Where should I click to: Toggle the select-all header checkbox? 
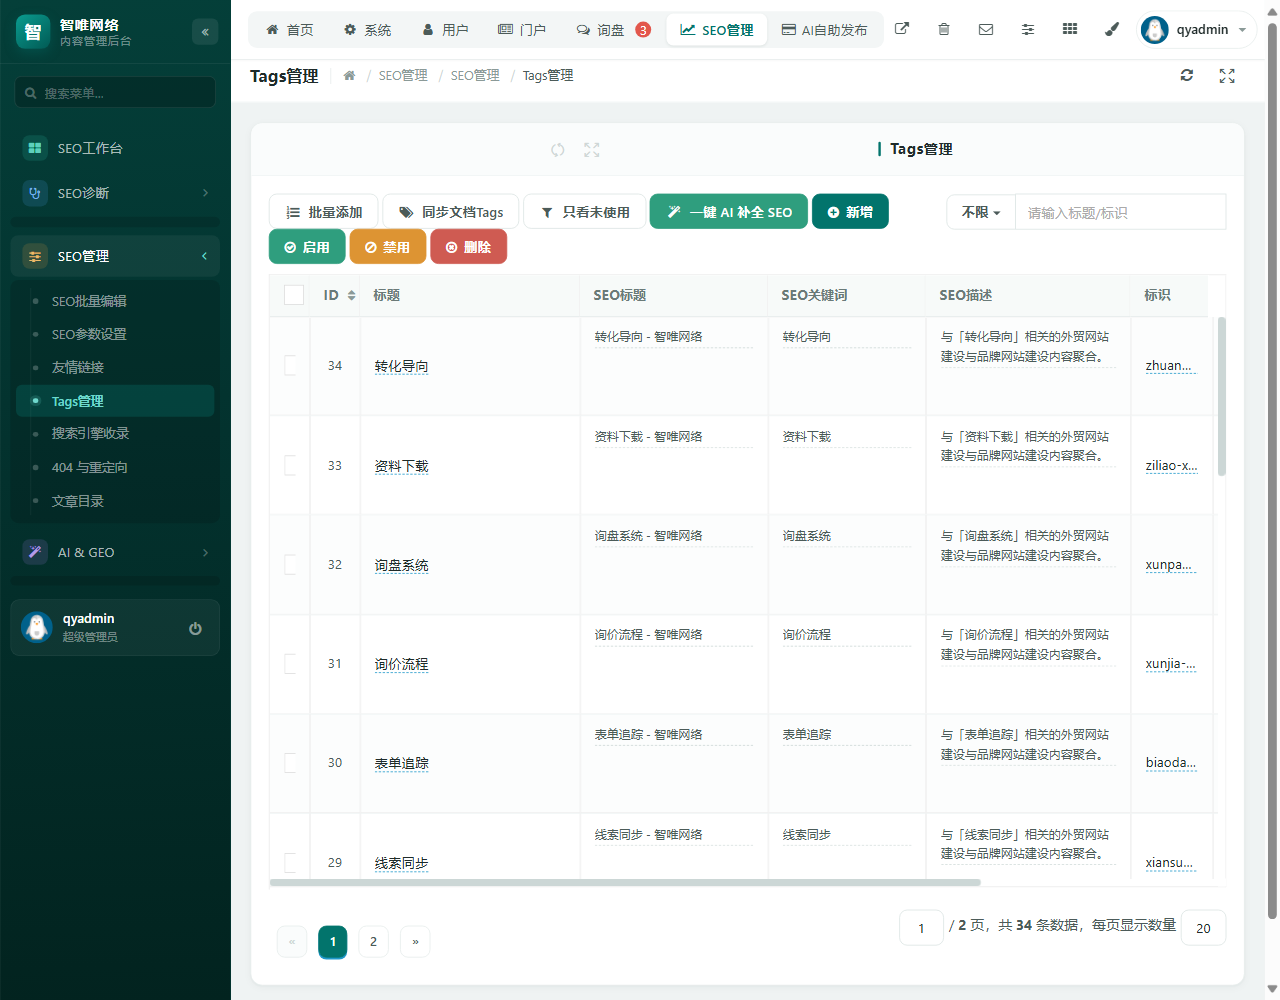pyautogui.click(x=294, y=295)
